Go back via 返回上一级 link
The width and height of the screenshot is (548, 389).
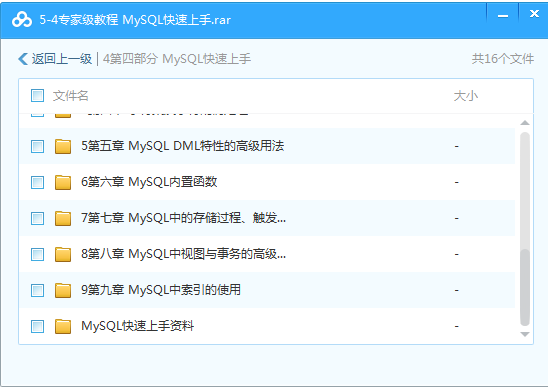coord(62,59)
